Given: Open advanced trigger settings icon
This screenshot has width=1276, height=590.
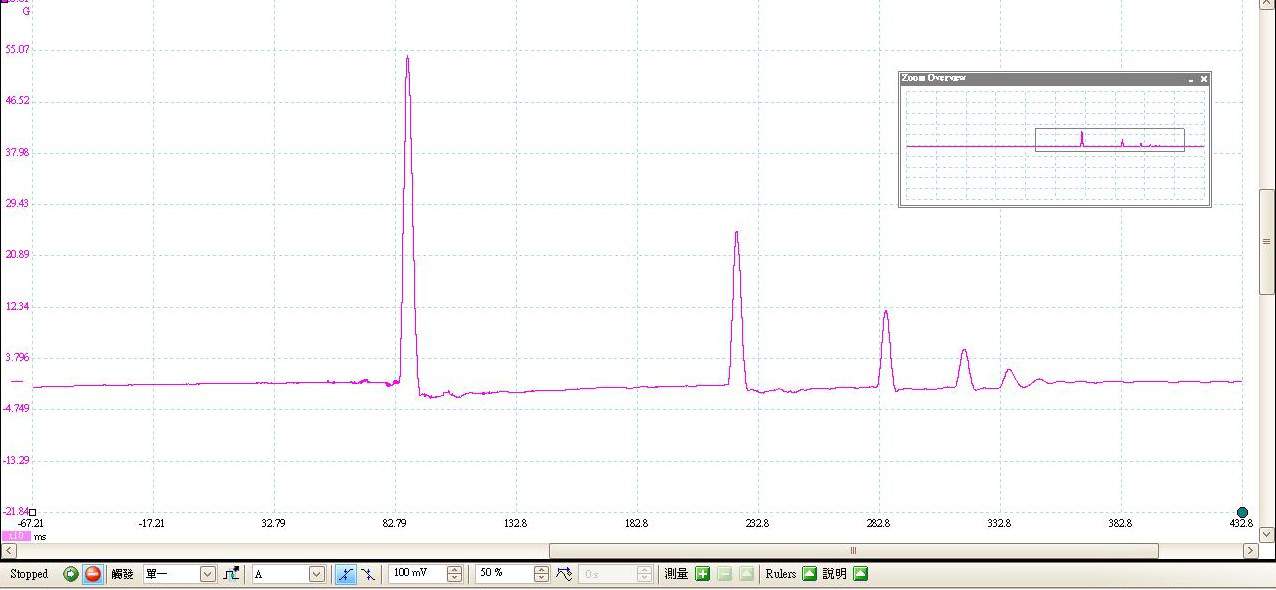Looking at the screenshot, I should pos(231,574).
